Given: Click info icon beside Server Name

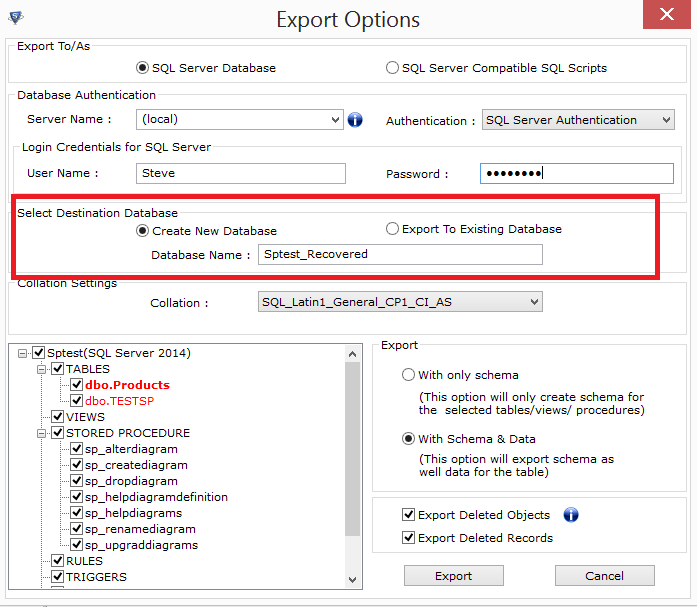Looking at the screenshot, I should pyautogui.click(x=355, y=120).
